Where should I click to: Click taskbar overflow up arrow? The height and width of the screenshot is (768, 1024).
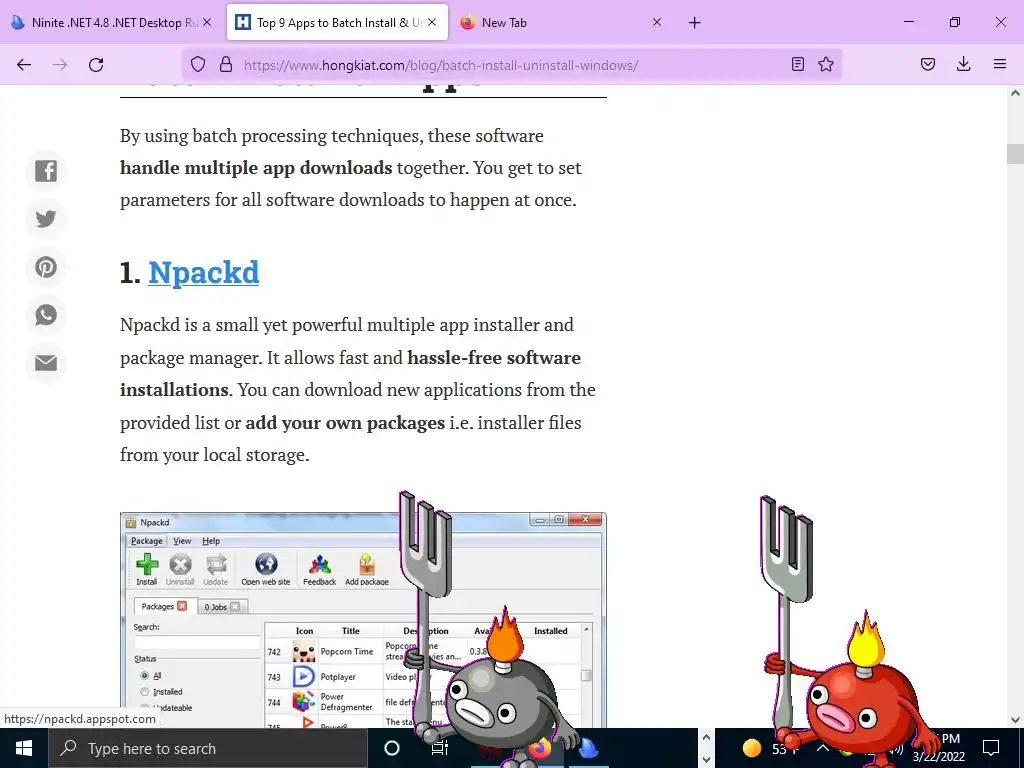pyautogui.click(x=706, y=737)
